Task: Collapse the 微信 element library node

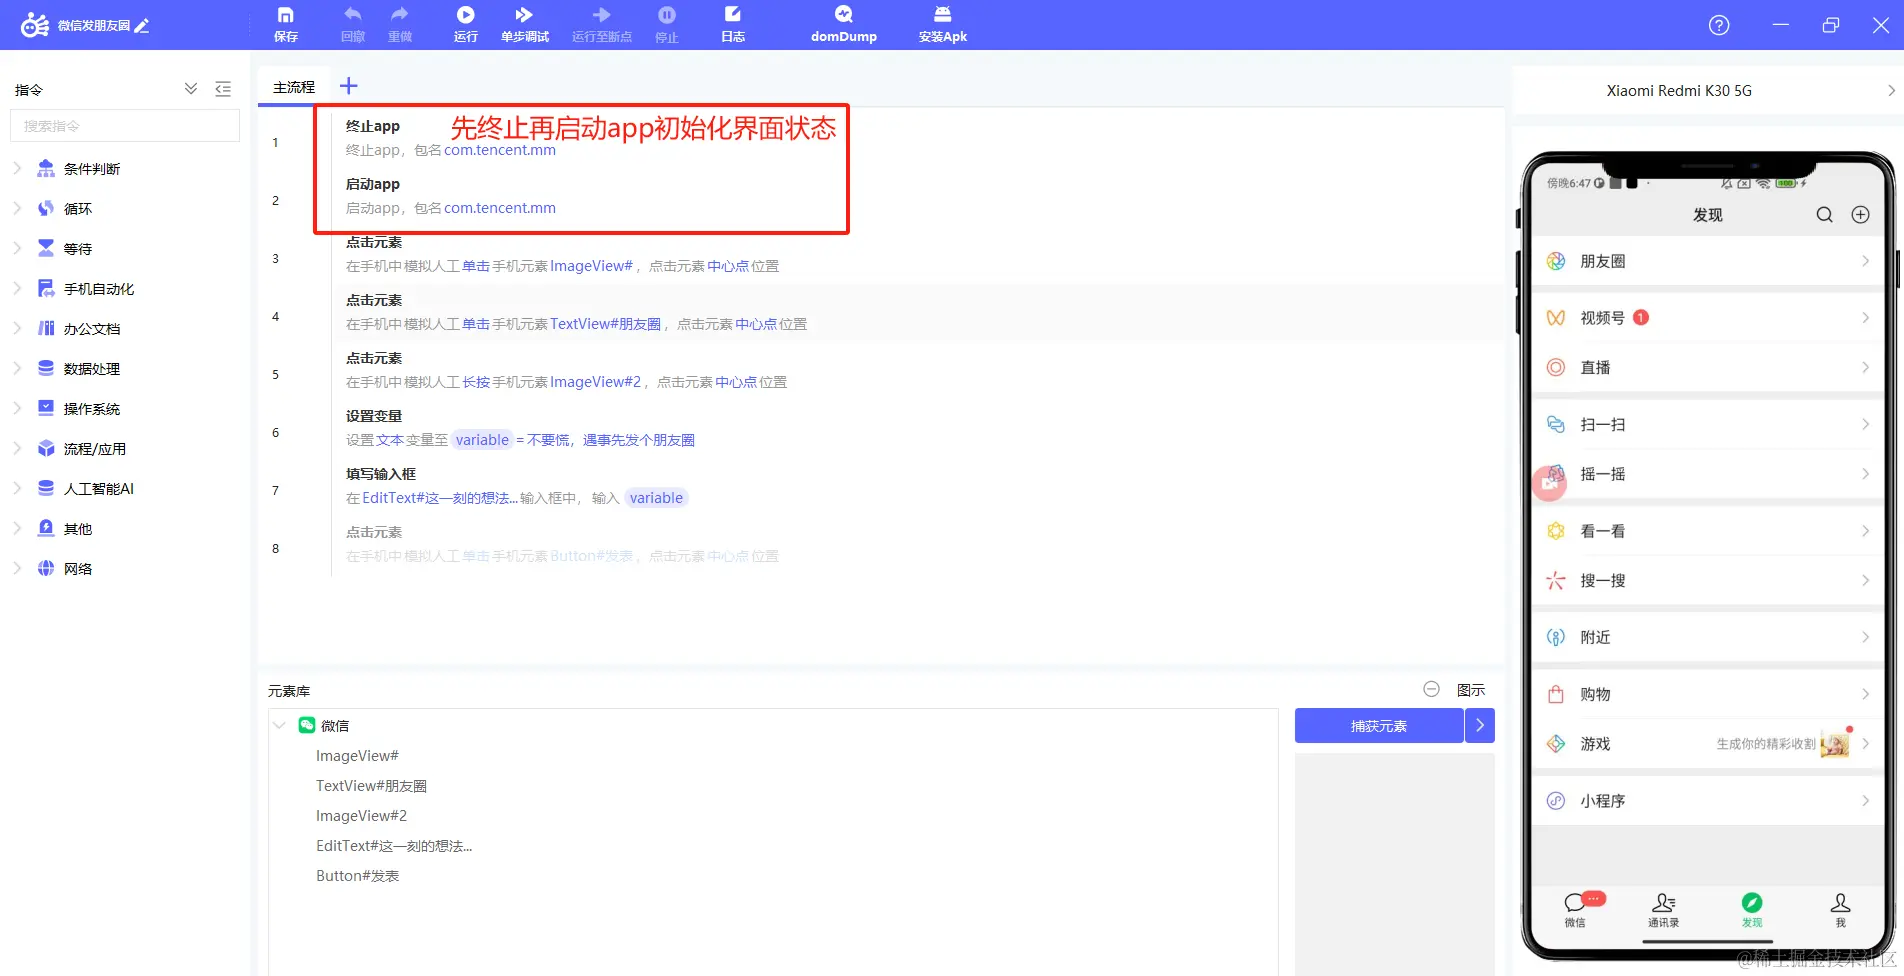Action: click(279, 726)
